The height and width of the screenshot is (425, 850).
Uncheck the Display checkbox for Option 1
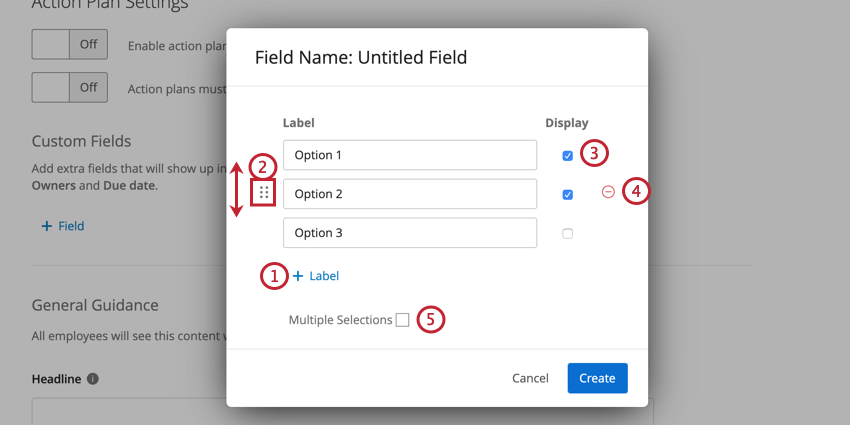coord(568,156)
